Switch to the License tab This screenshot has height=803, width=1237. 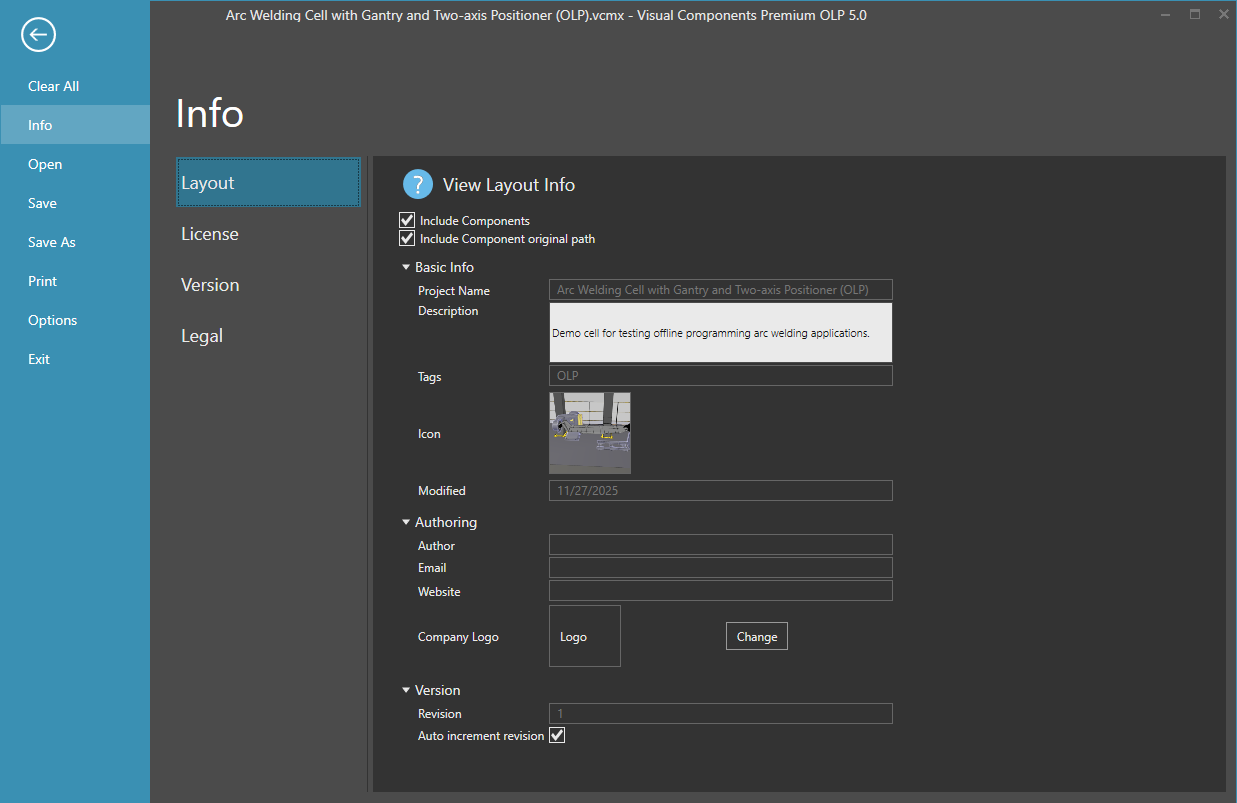click(x=210, y=234)
